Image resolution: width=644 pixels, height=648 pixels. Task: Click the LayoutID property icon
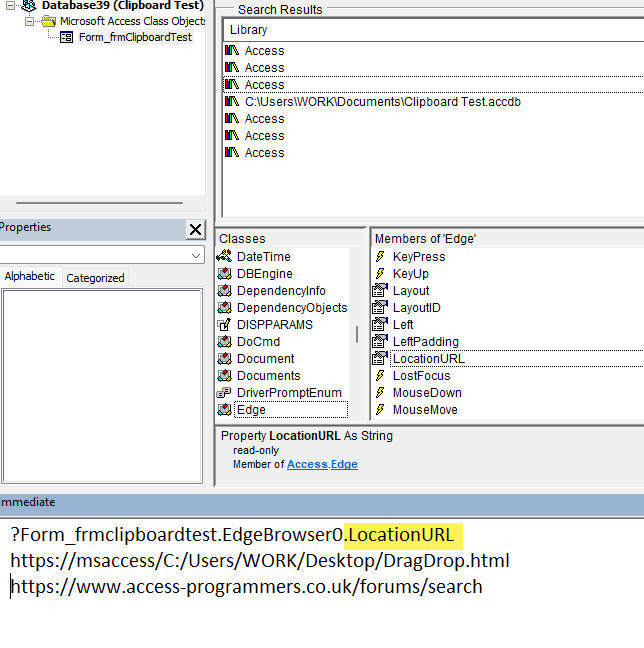pos(380,307)
